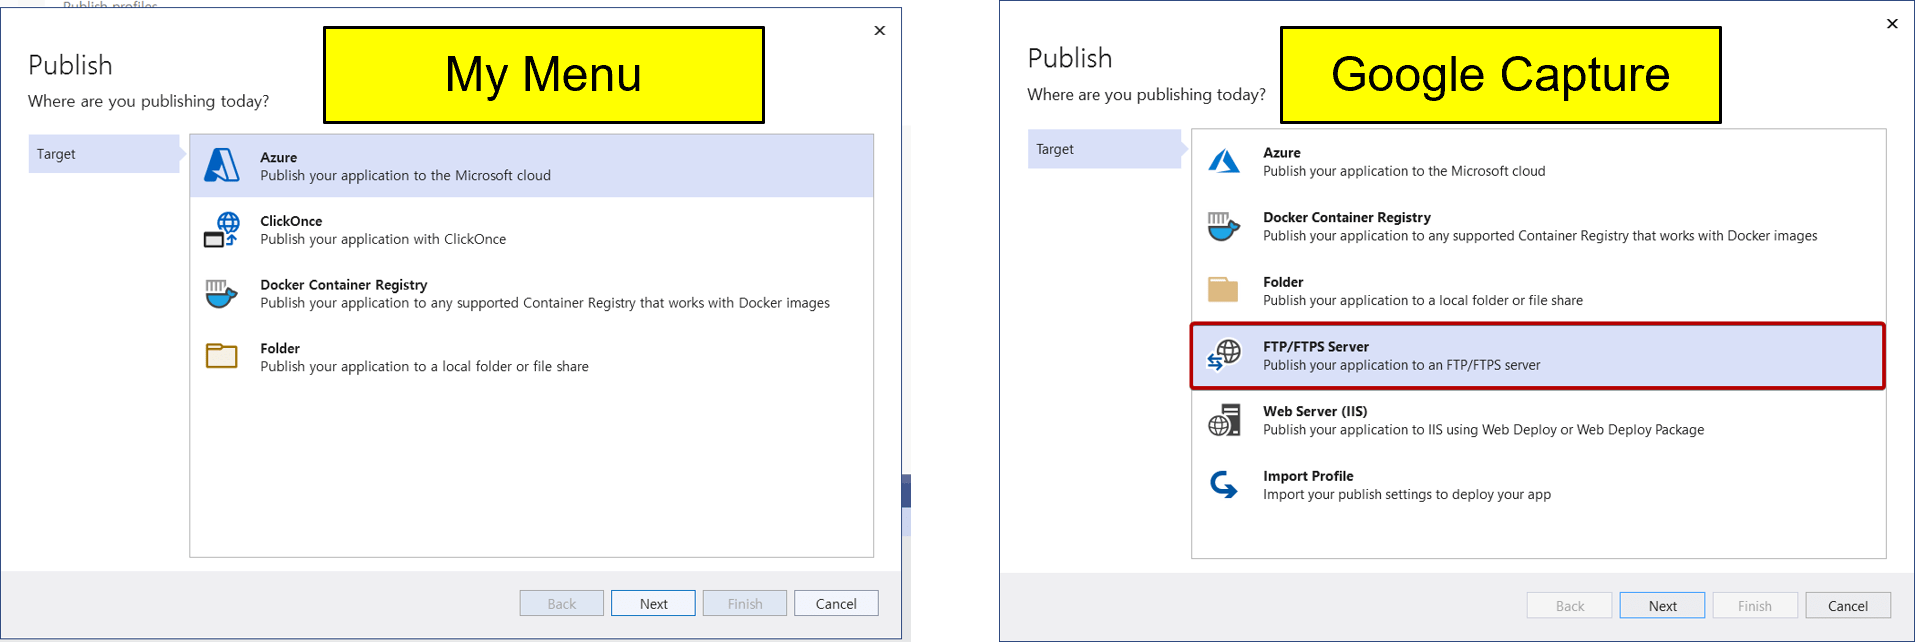Screen dimensions: 1915x642
Task: Click Docker Container Registry icon in left dialog
Action: 221,293
